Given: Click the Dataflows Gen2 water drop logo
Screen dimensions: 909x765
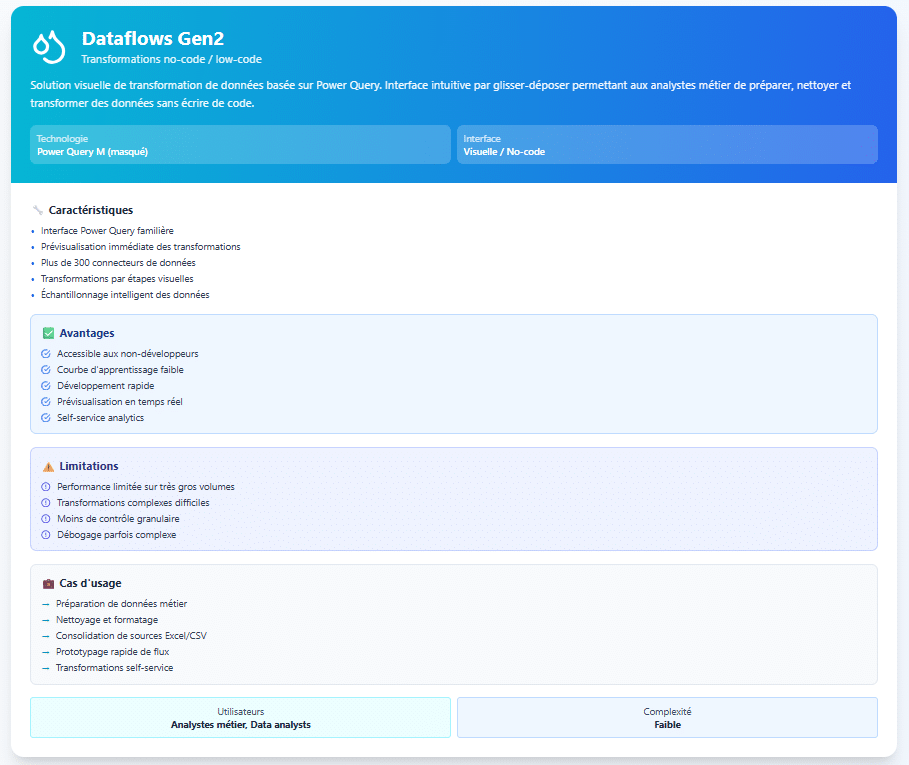Looking at the screenshot, I should pos(48,47).
